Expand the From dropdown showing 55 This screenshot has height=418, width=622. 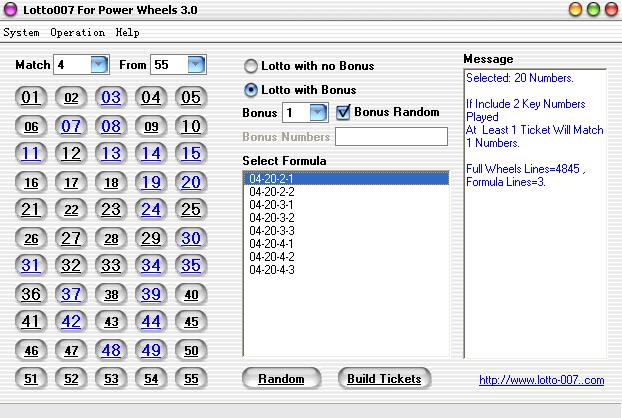[x=196, y=65]
